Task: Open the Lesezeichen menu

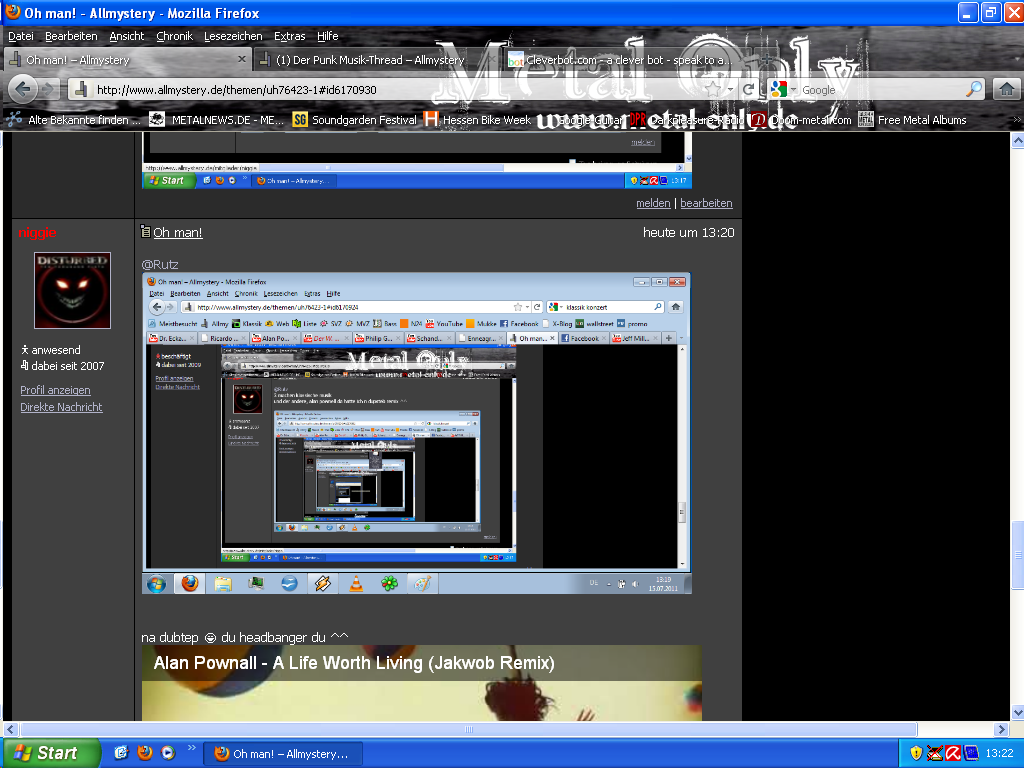Action: point(233,36)
